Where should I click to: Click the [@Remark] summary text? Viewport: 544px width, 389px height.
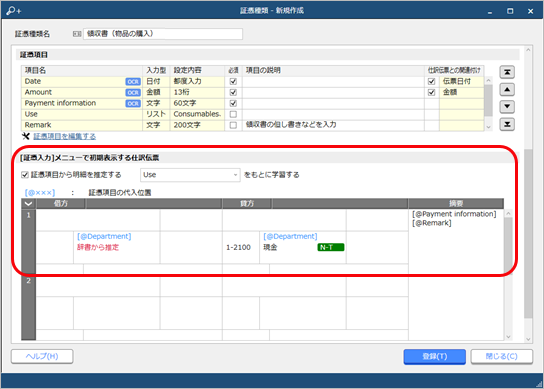tap(432, 223)
